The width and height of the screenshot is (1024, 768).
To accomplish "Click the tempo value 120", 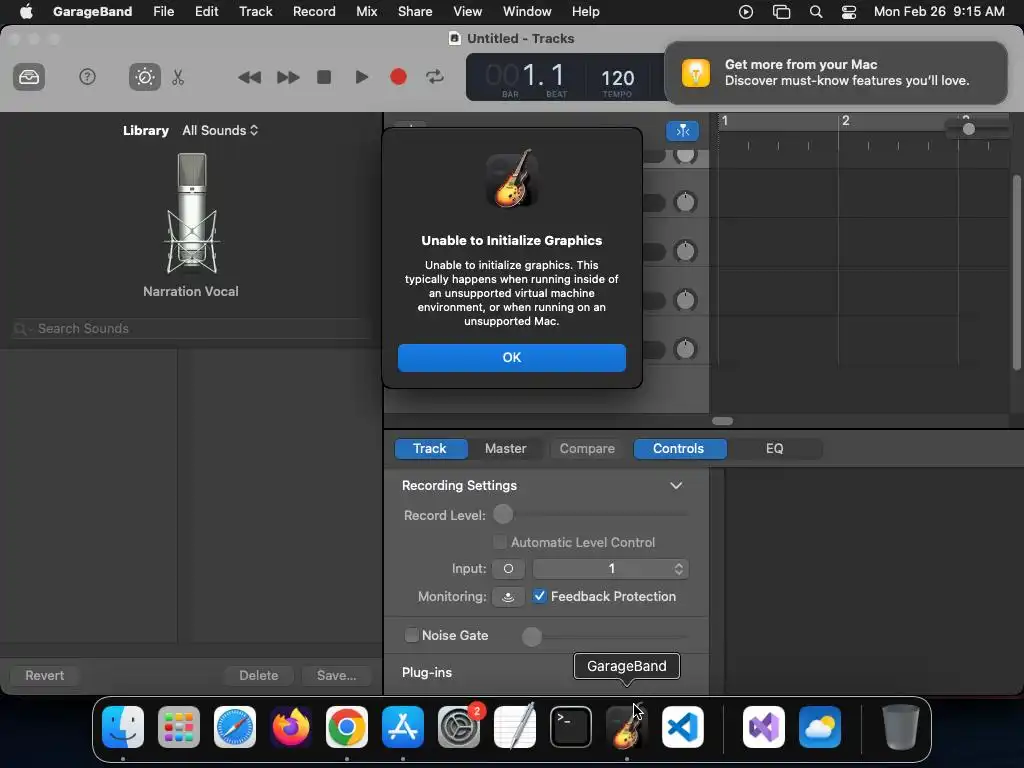I will click(617, 78).
